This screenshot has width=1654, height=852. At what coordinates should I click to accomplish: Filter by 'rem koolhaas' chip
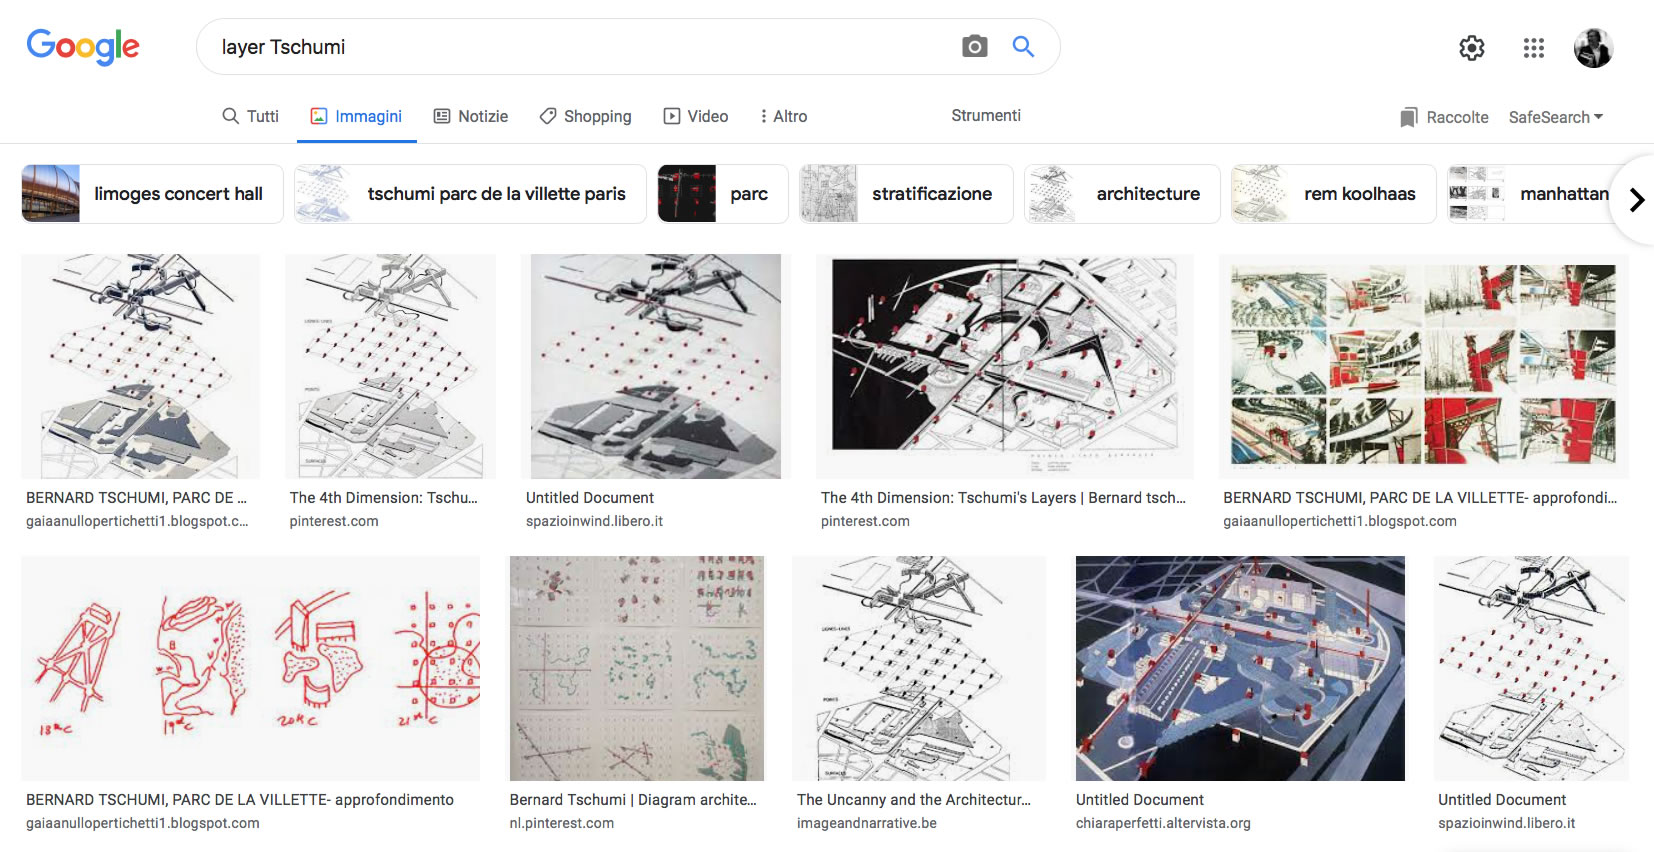click(x=1333, y=194)
